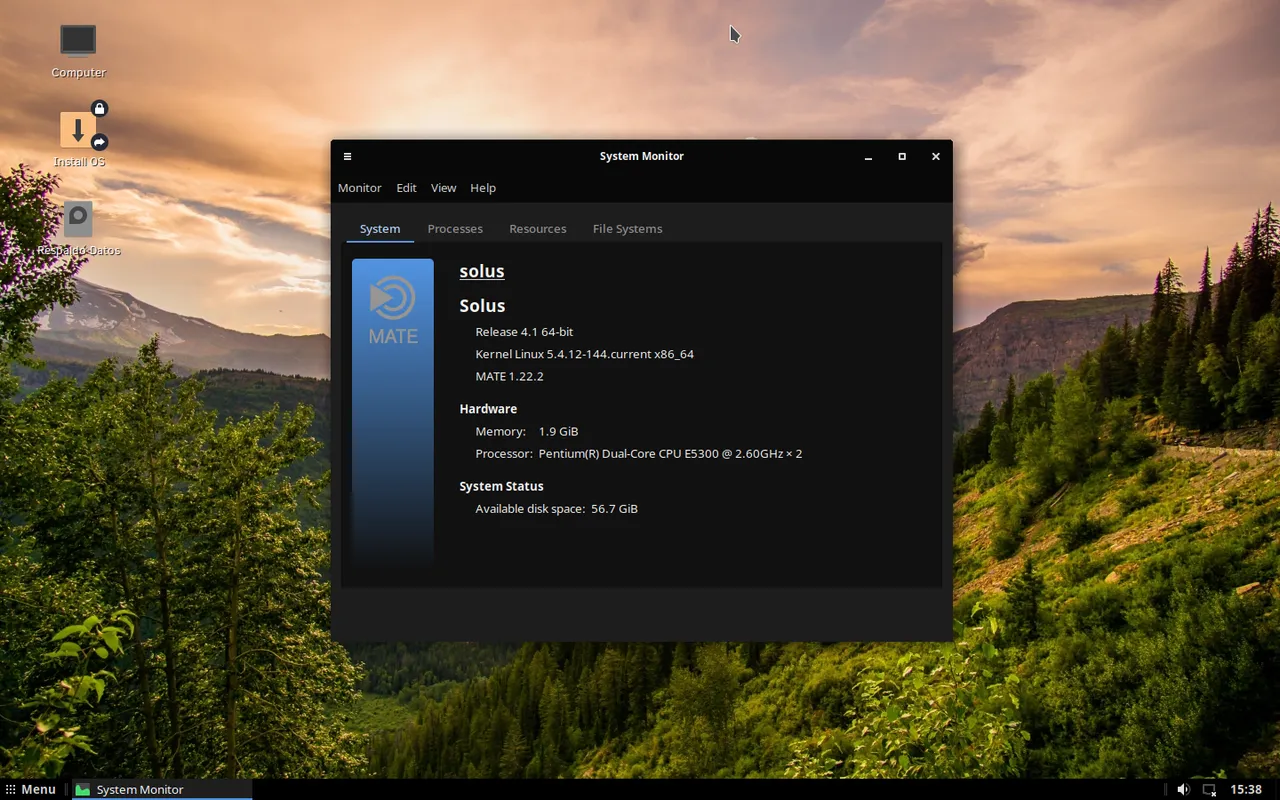Click the Pentium Dual-Core processor text
Image resolution: width=1280 pixels, height=800 pixels.
click(670, 454)
